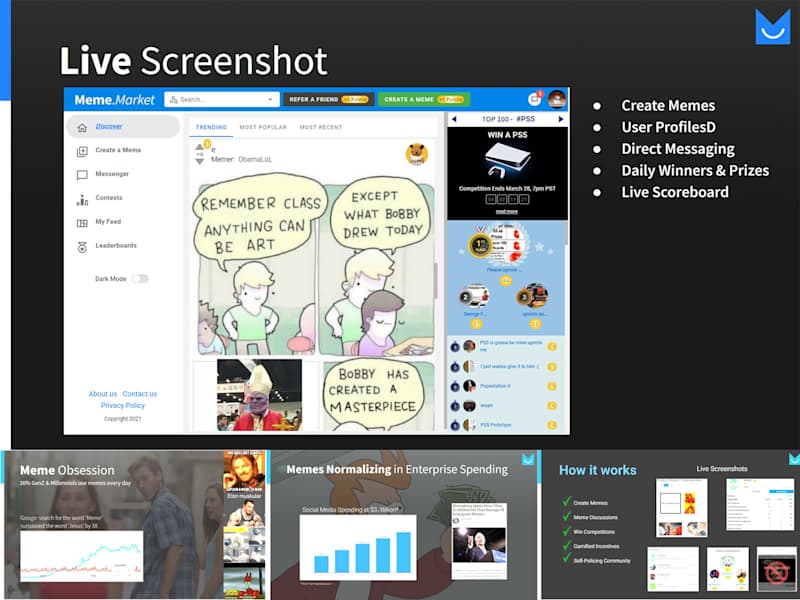The height and width of the screenshot is (600, 800).
Task: Click the My Feed icon
Action: tap(82, 223)
